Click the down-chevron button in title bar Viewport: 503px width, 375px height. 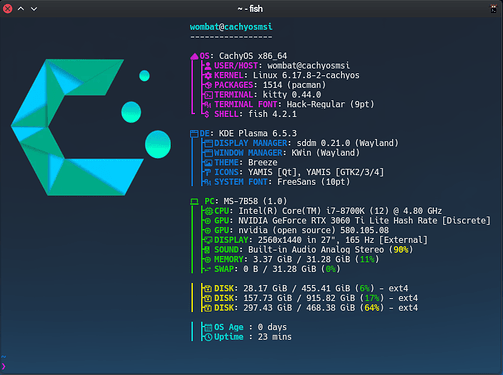[x=34, y=9]
